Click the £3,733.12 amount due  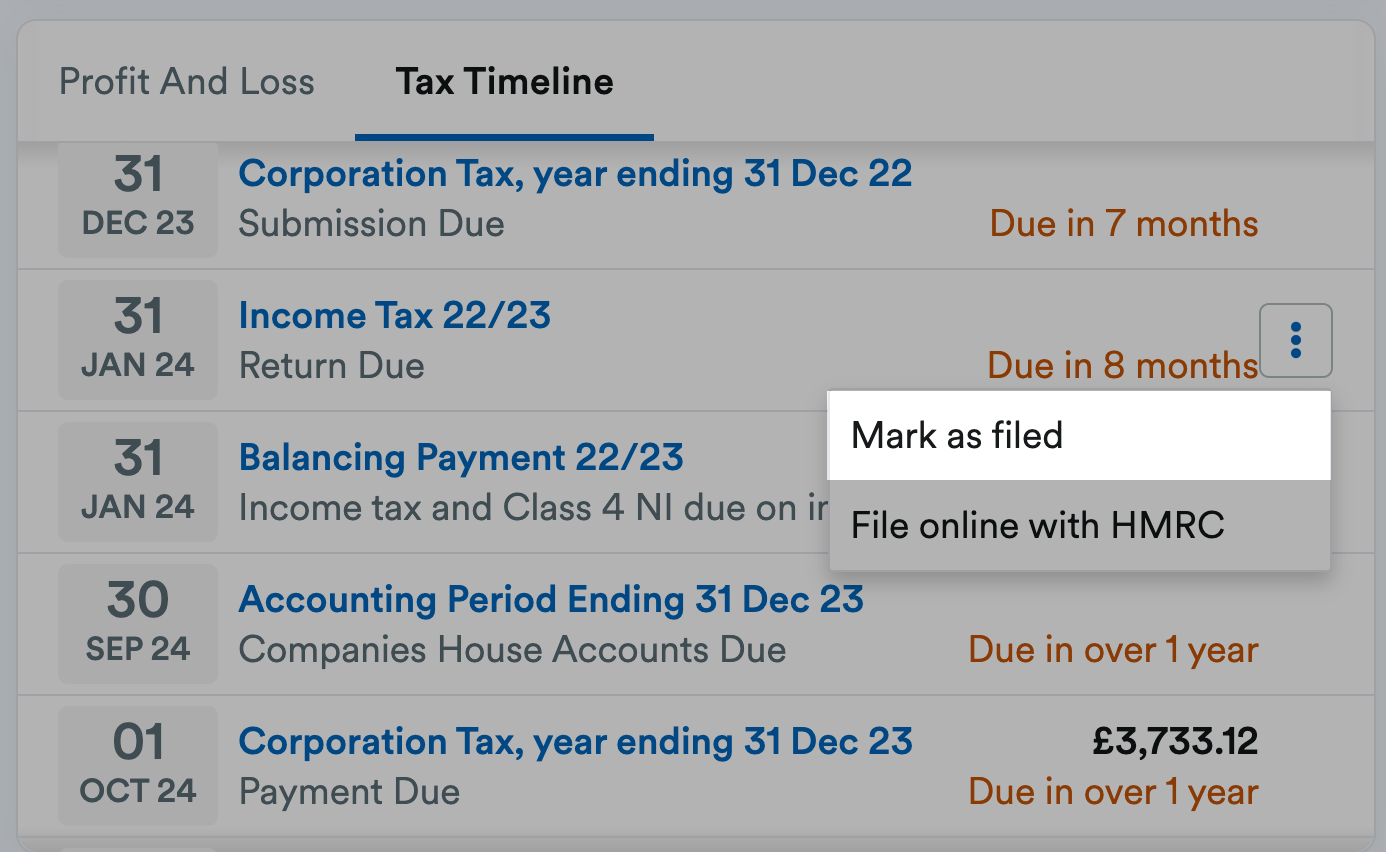(1174, 742)
